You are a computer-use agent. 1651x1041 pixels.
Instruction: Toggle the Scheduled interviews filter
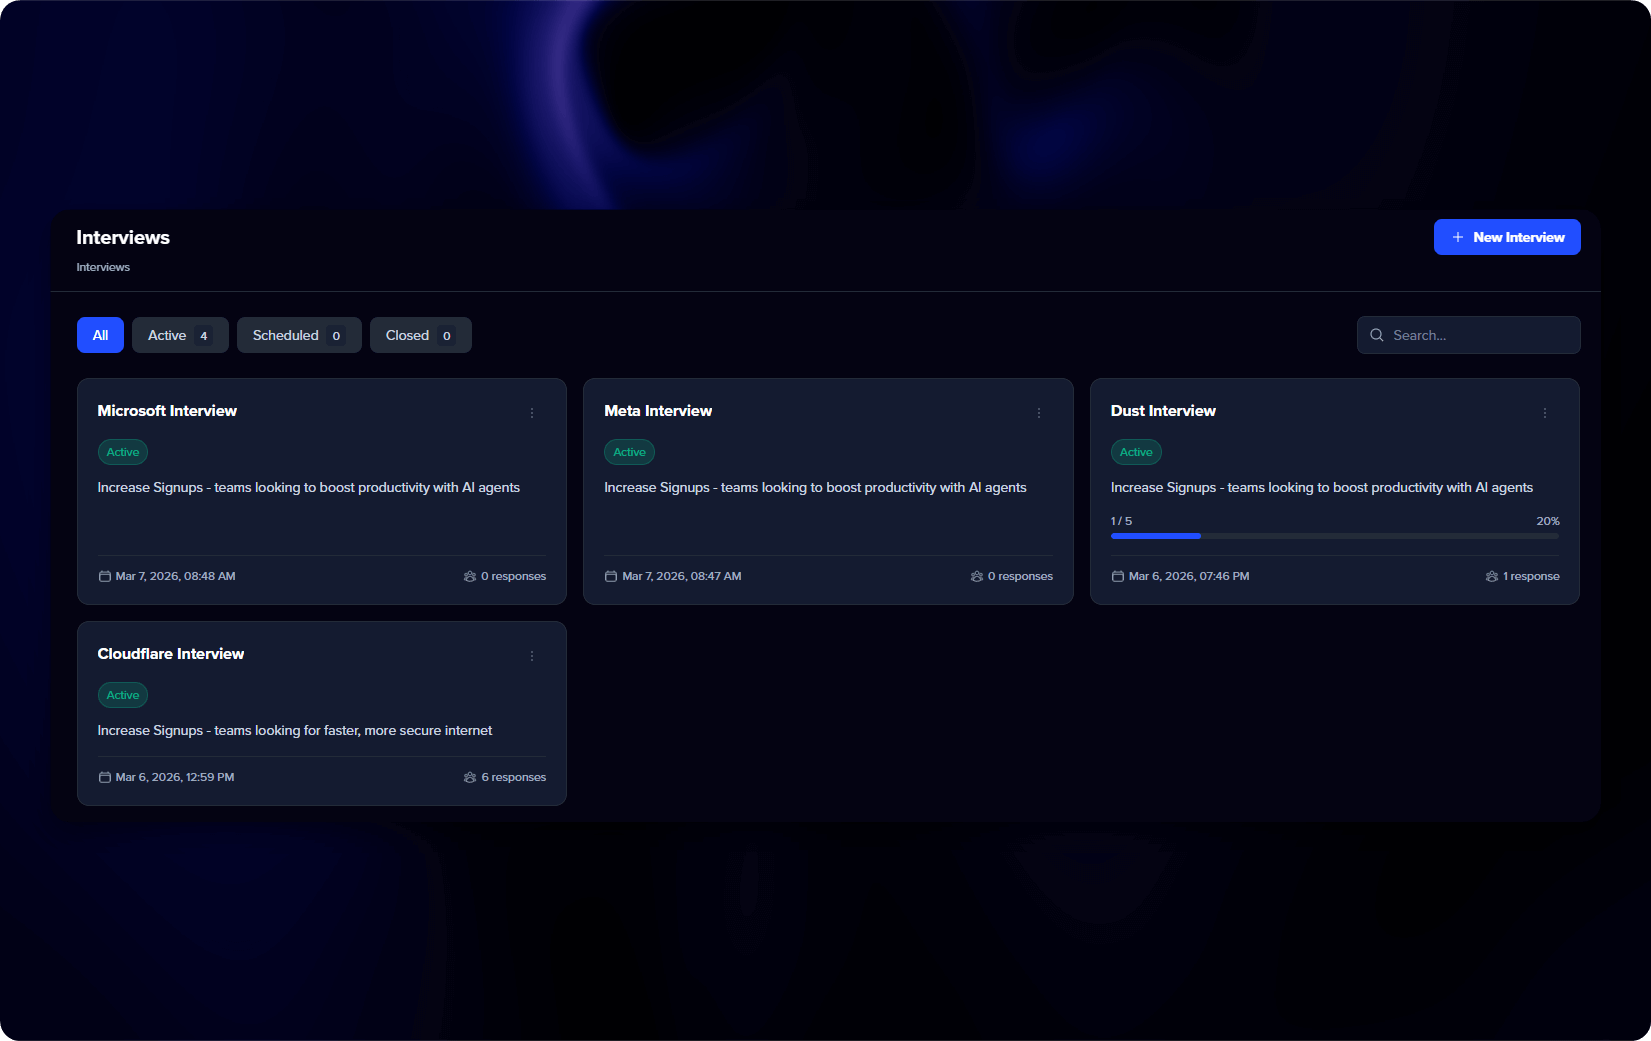click(298, 335)
